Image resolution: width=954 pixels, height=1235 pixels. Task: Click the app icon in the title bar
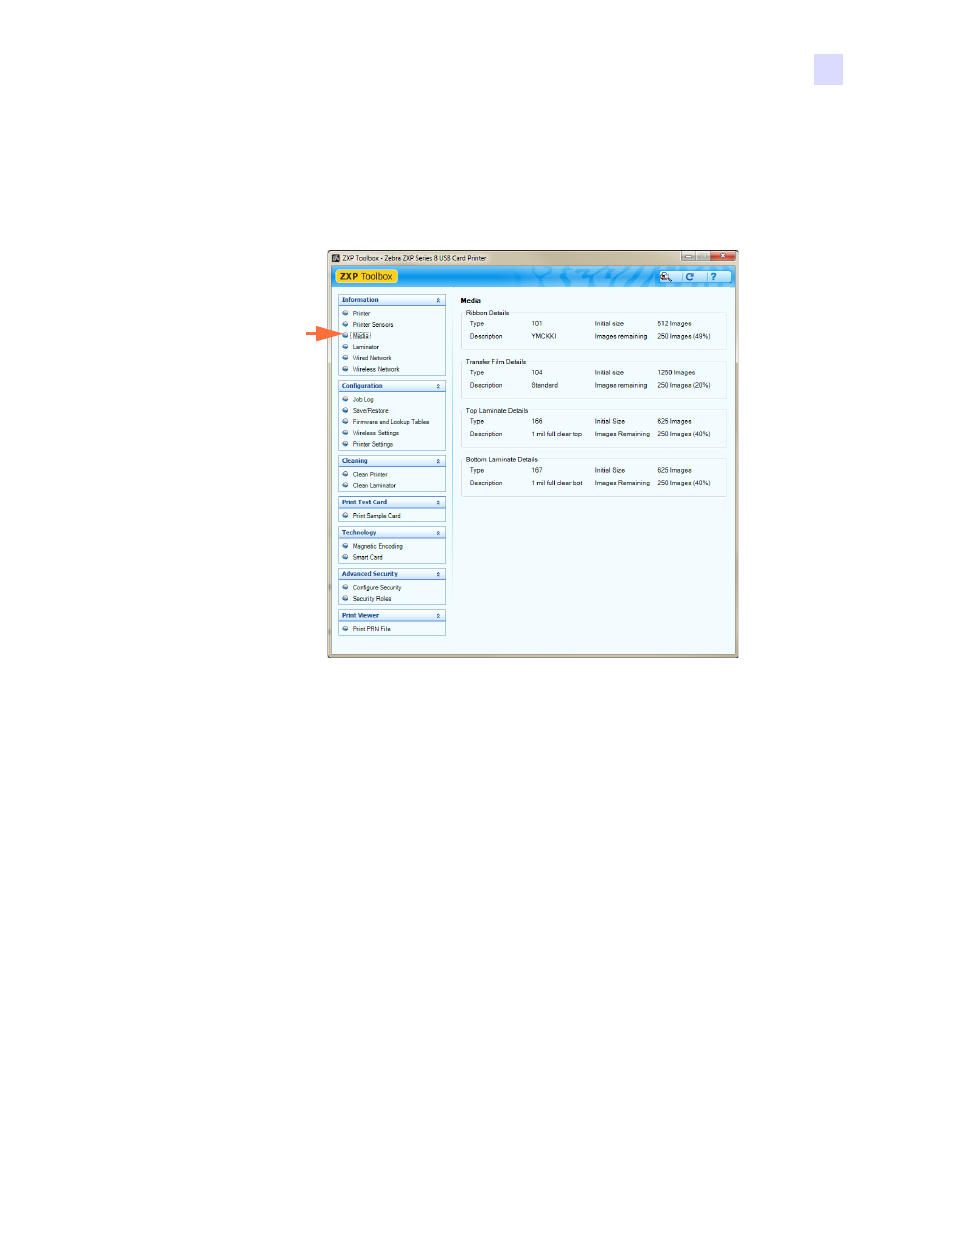point(336,258)
